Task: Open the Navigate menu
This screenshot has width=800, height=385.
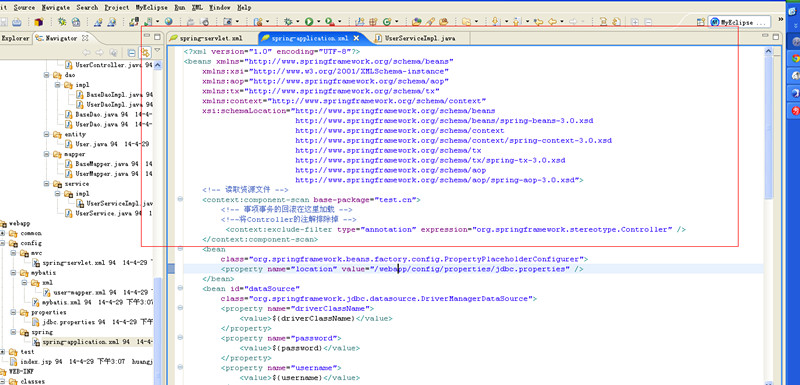Action: [56, 8]
